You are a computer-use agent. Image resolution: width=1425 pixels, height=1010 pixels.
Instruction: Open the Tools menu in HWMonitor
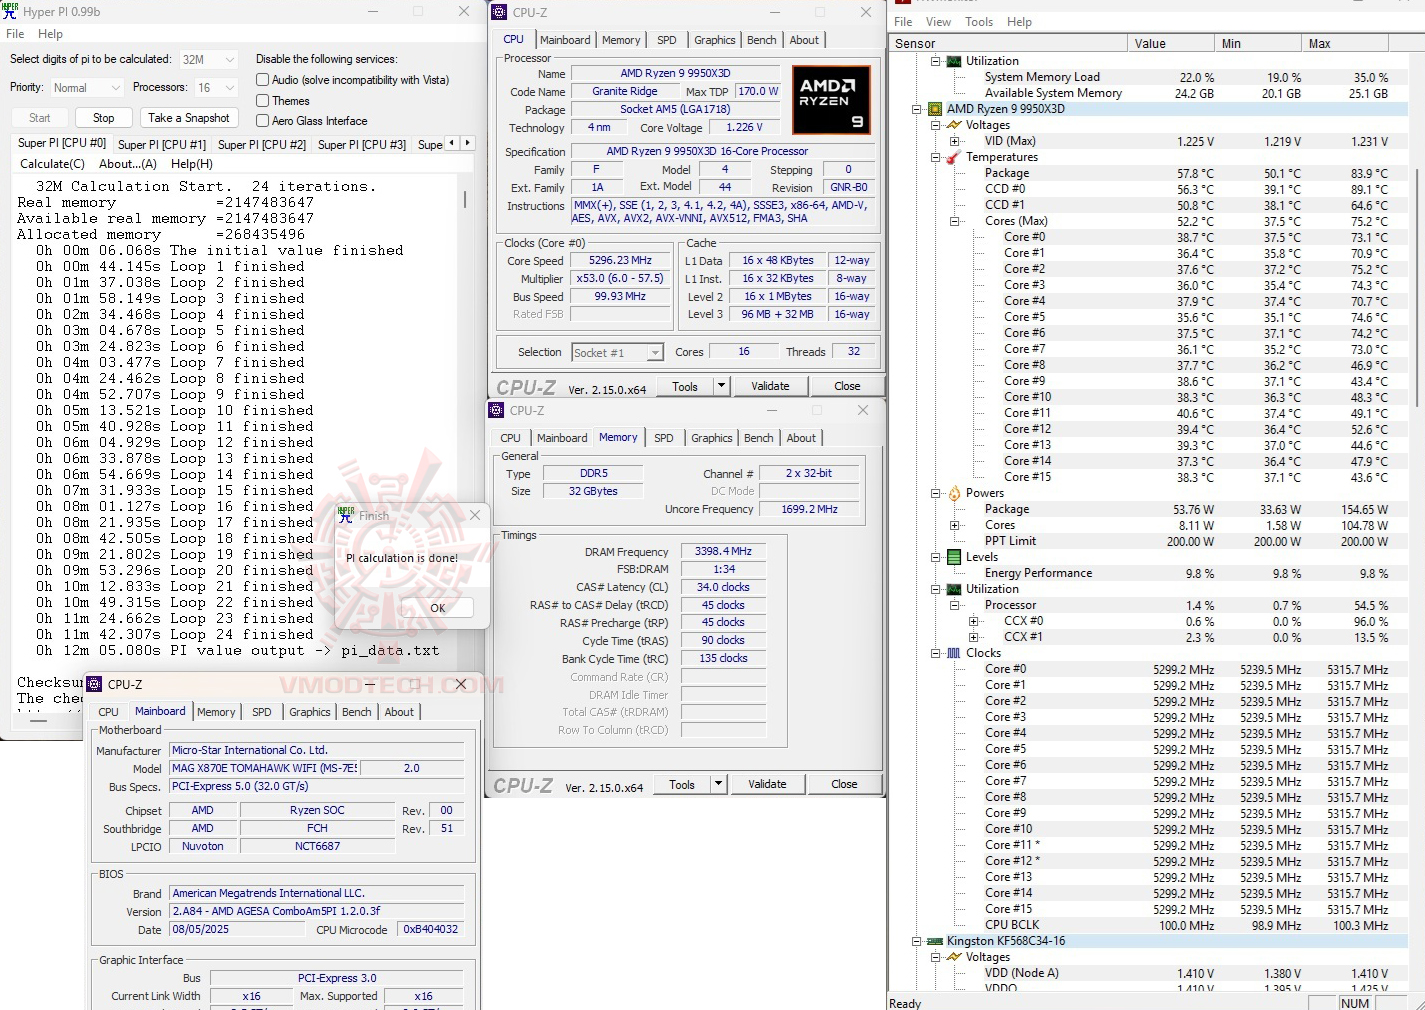tap(978, 21)
